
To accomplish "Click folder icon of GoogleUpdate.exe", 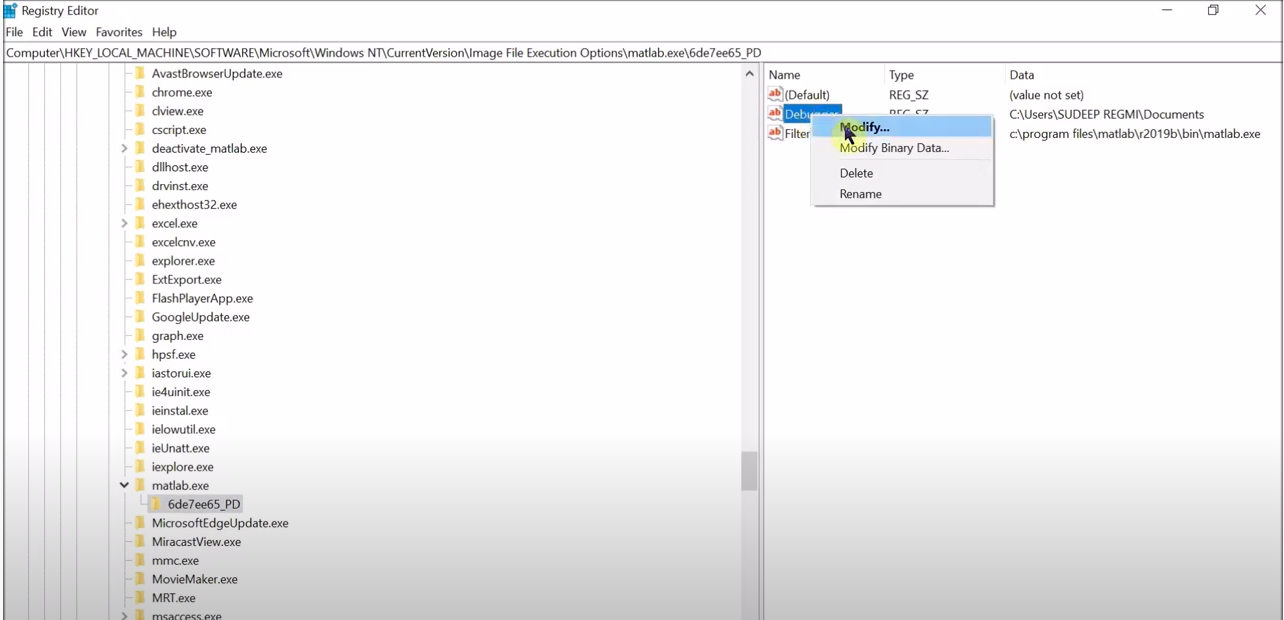I will tap(140, 317).
